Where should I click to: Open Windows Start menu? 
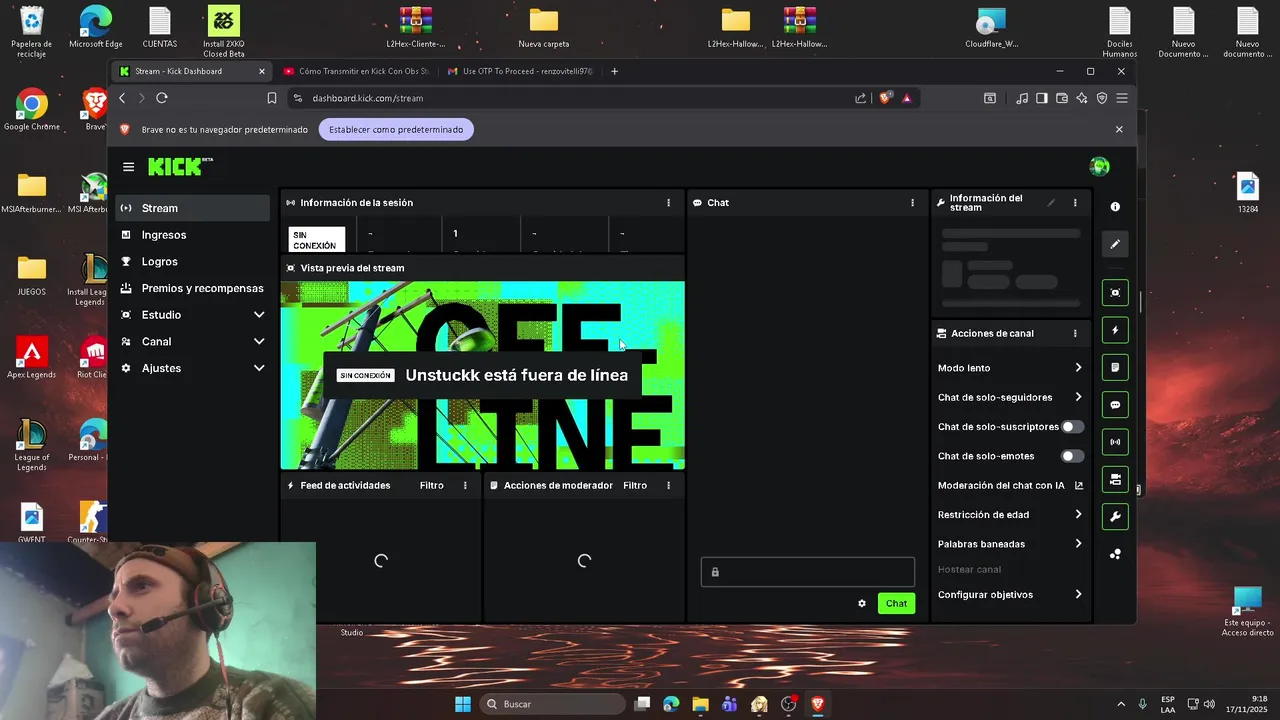pos(463,704)
